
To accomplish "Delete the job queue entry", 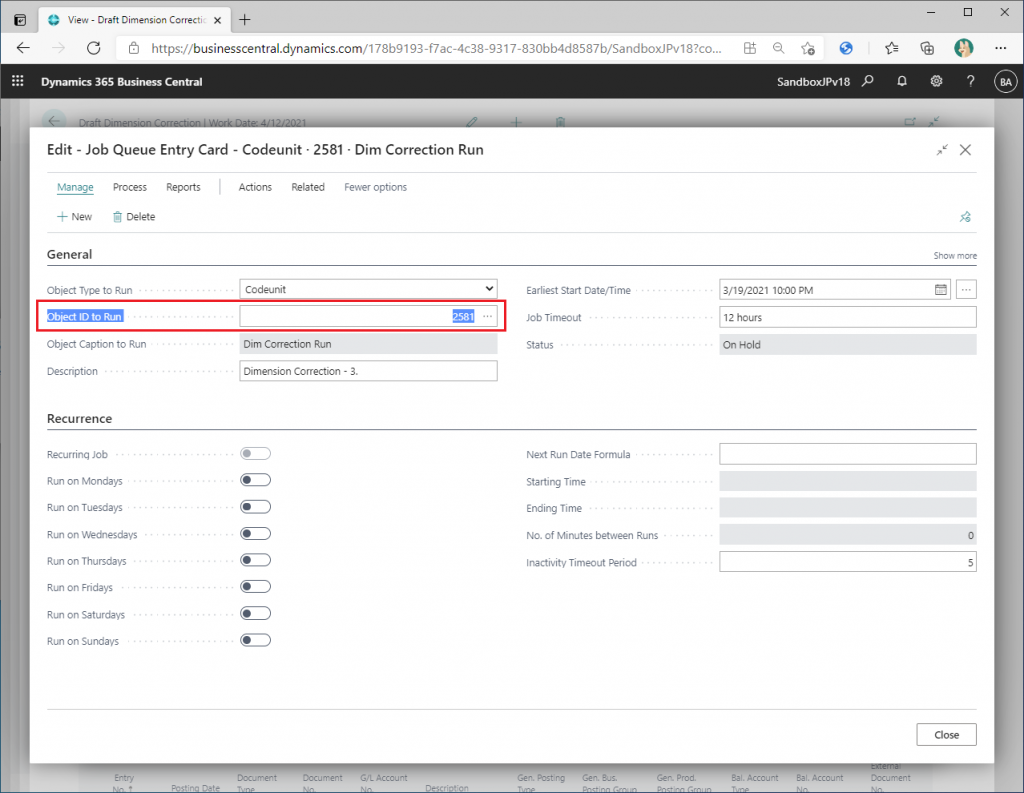I will pyautogui.click(x=134, y=216).
